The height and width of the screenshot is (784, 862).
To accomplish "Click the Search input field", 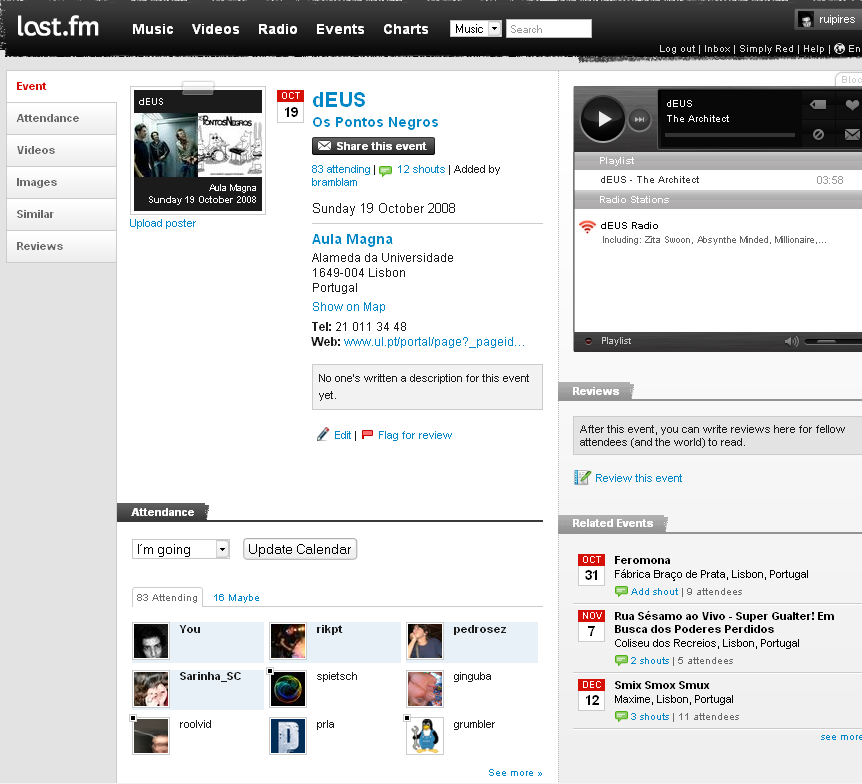I will pyautogui.click(x=549, y=29).
